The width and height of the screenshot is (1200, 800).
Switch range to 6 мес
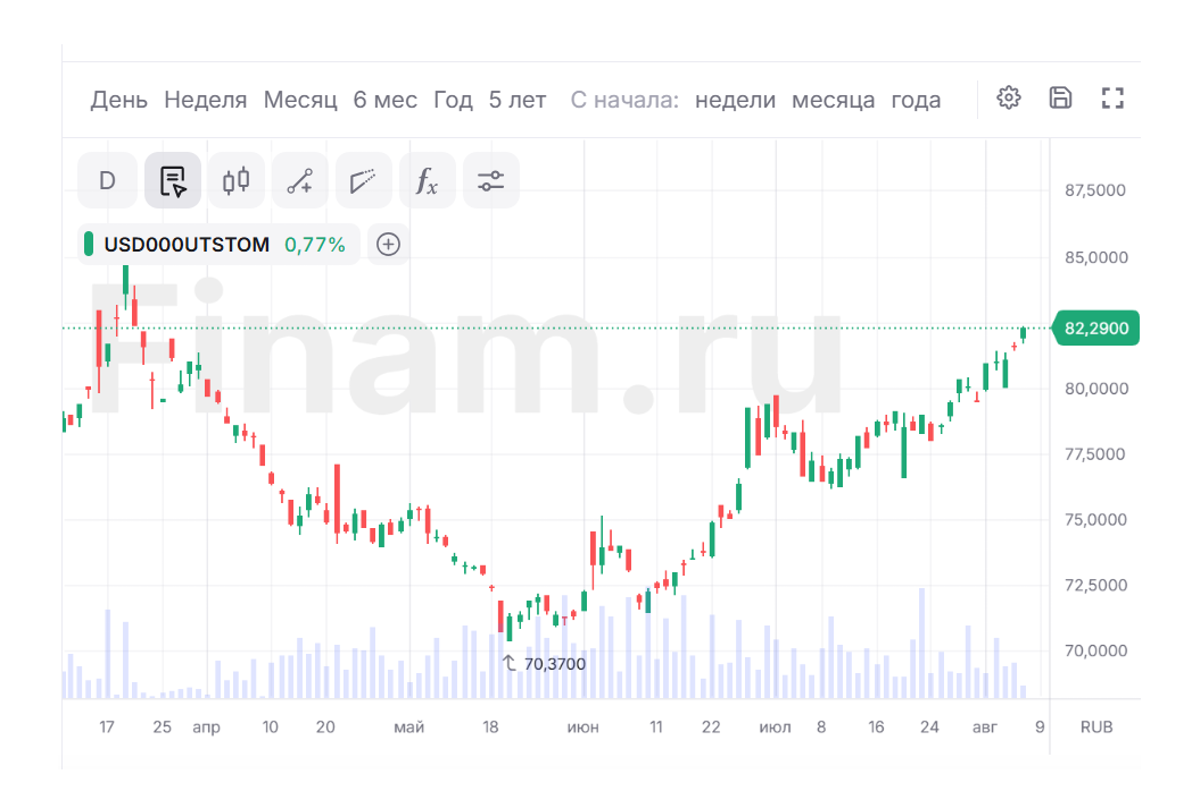385,100
